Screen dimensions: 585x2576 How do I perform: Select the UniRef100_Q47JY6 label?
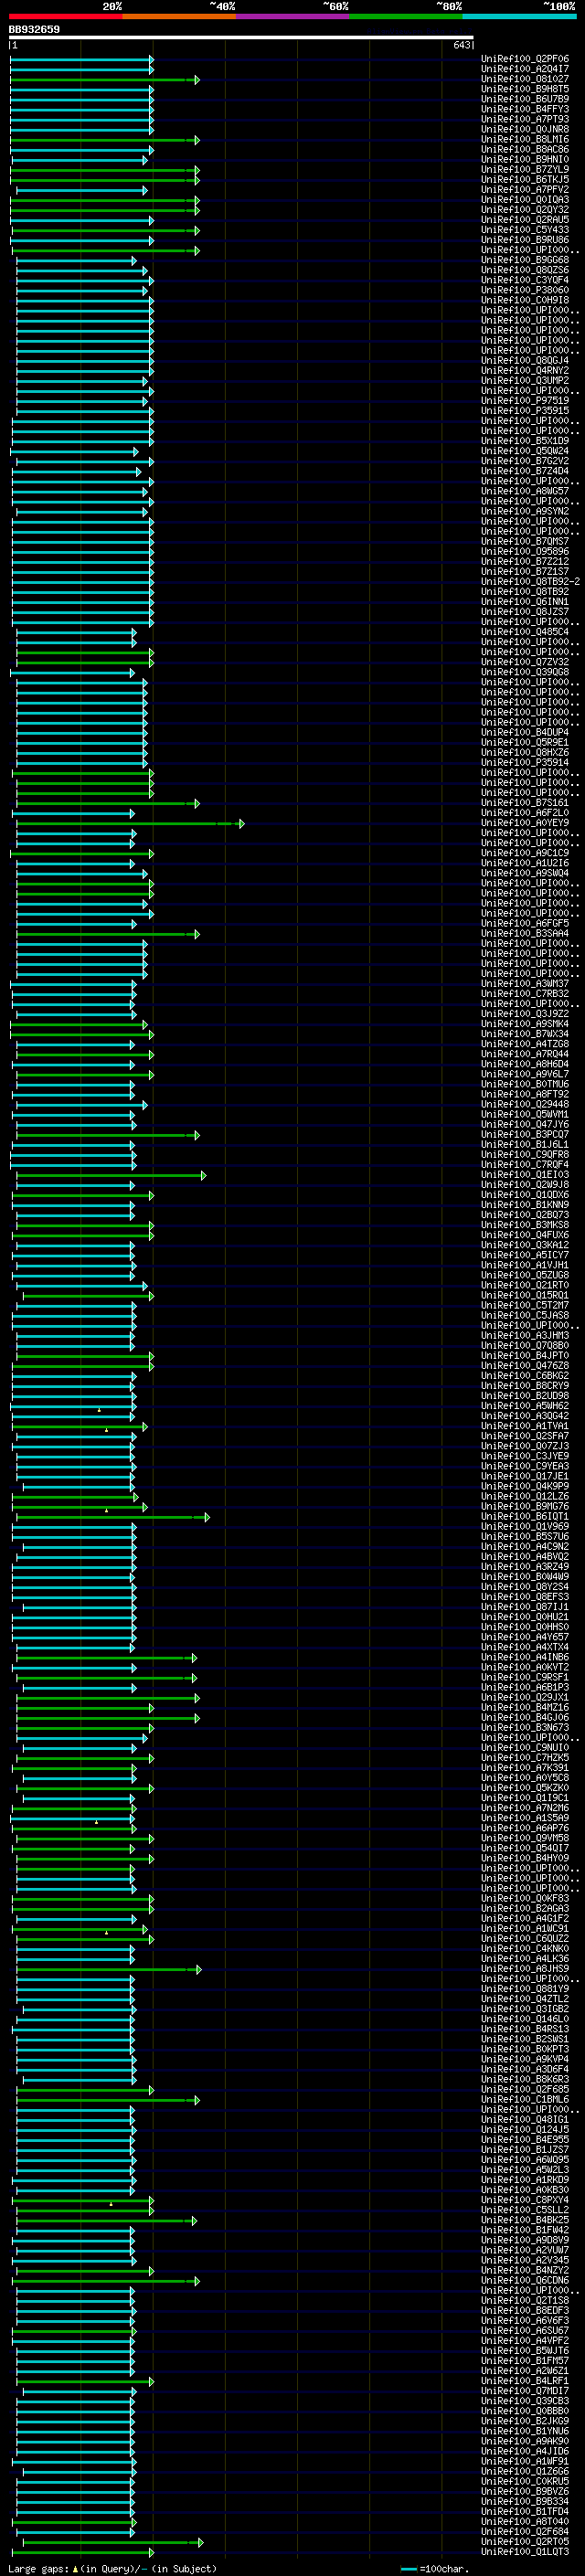(525, 1124)
